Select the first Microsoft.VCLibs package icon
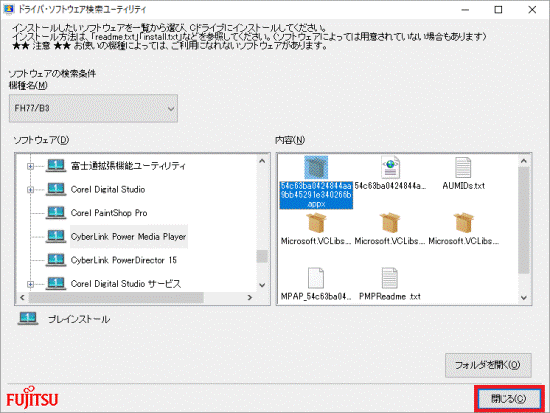 pos(317,223)
